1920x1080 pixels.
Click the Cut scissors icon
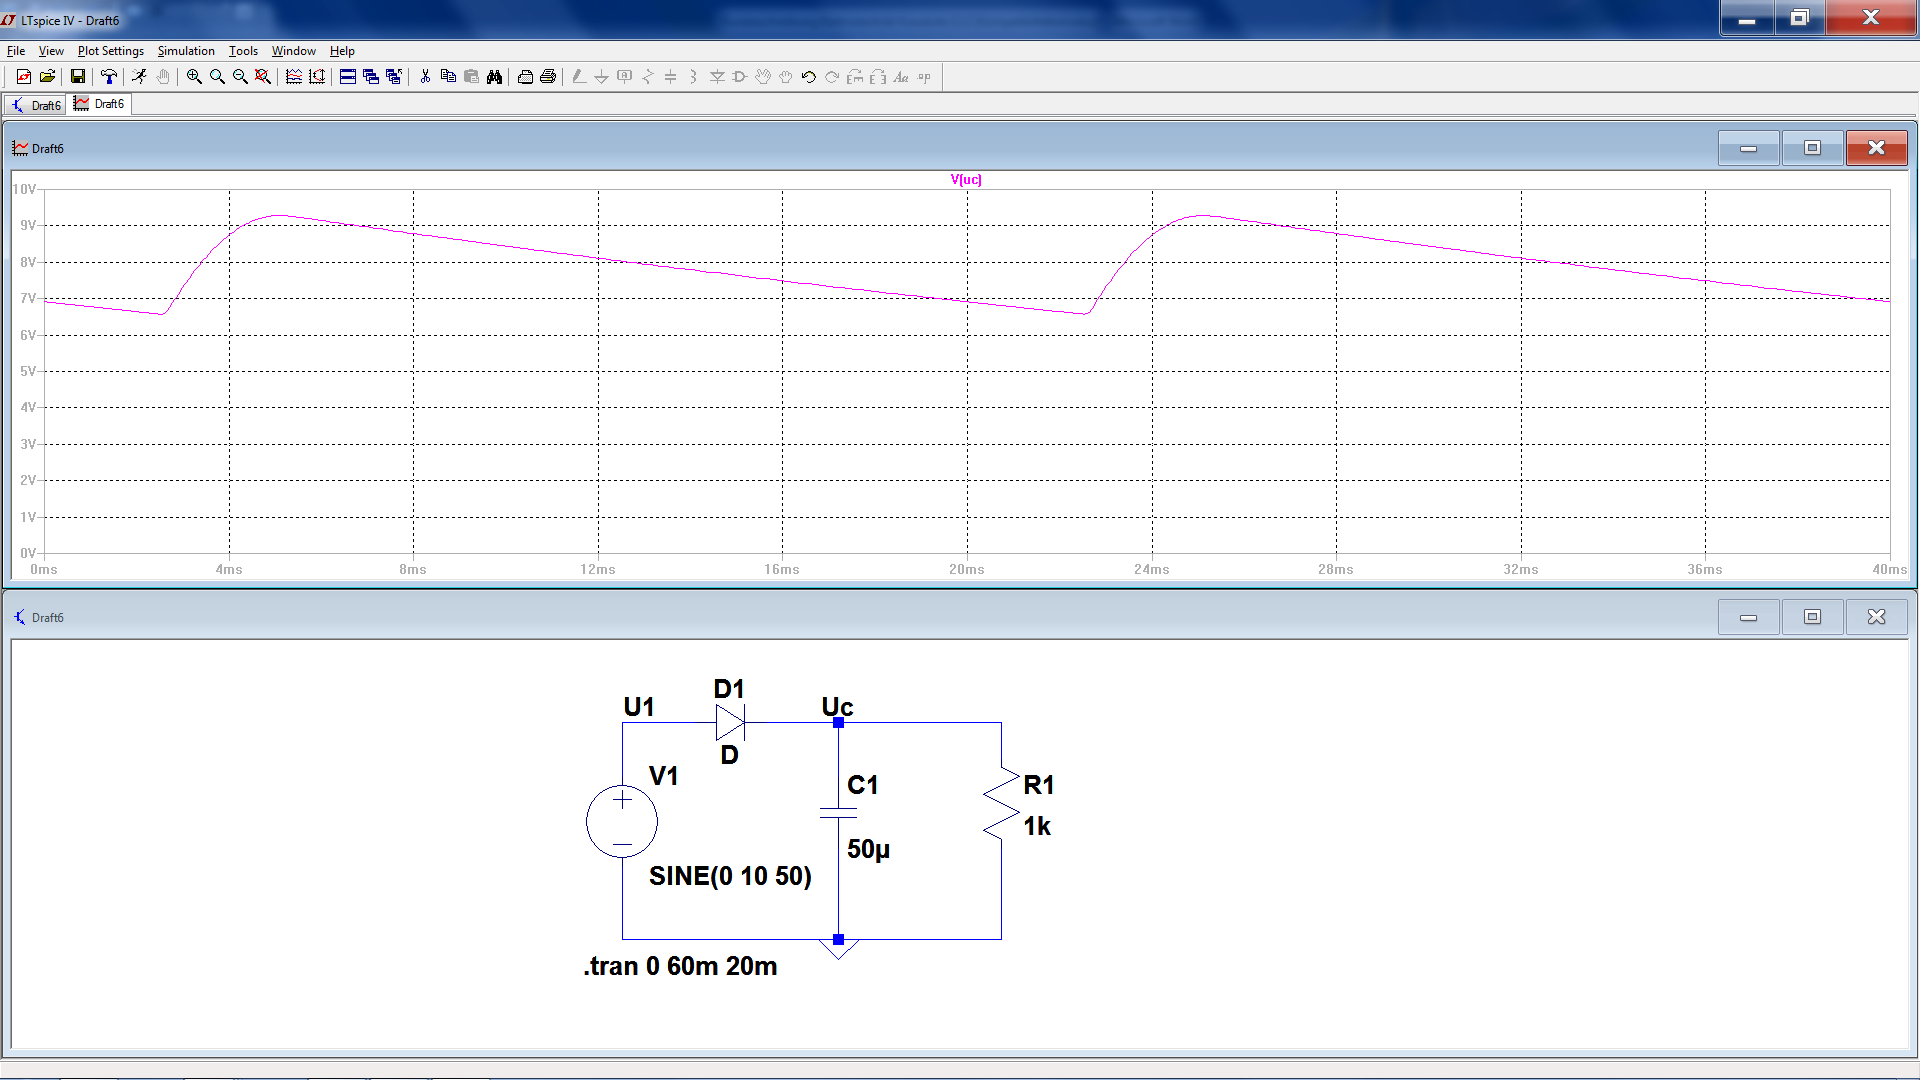pos(425,77)
